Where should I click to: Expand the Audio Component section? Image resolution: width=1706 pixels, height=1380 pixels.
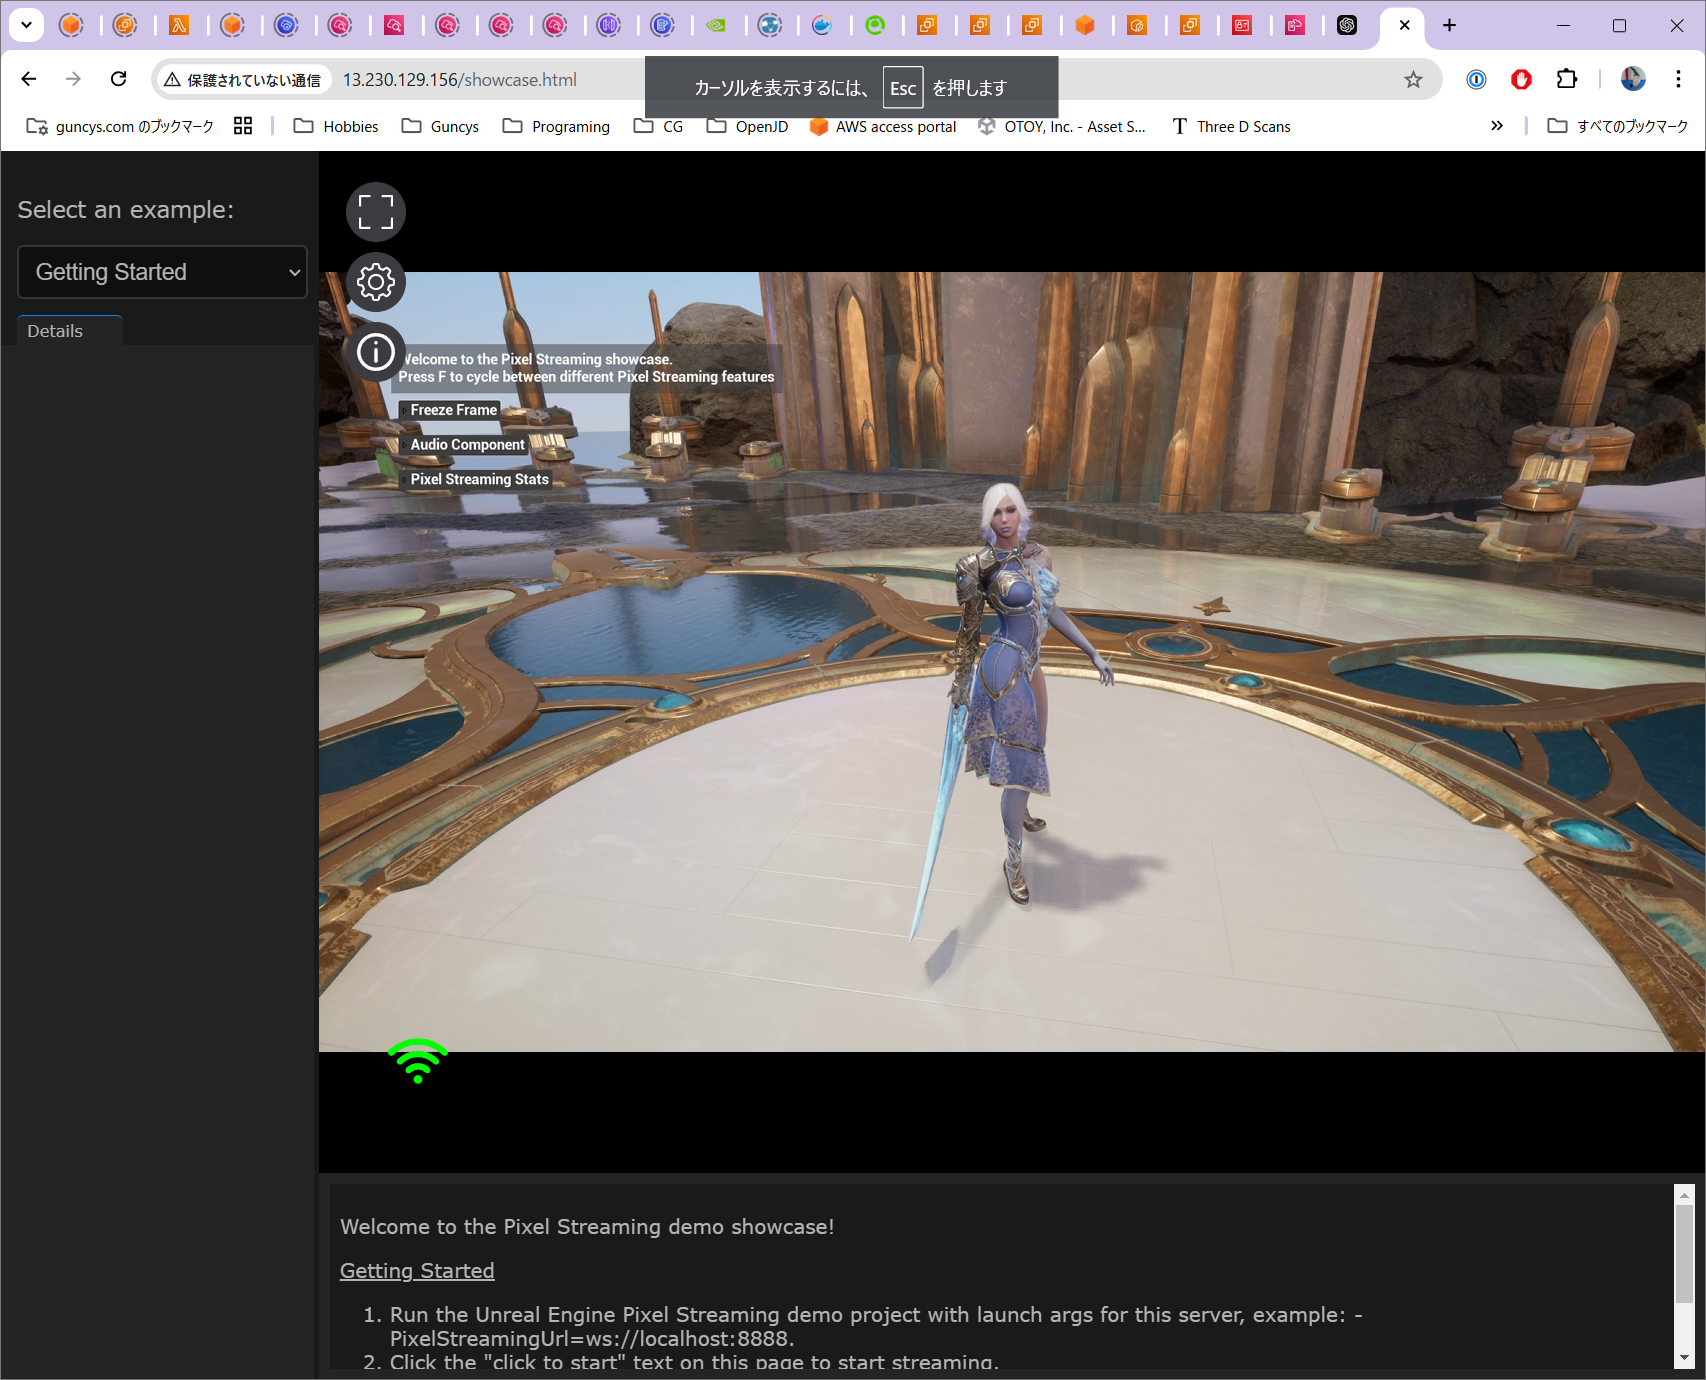[464, 445]
